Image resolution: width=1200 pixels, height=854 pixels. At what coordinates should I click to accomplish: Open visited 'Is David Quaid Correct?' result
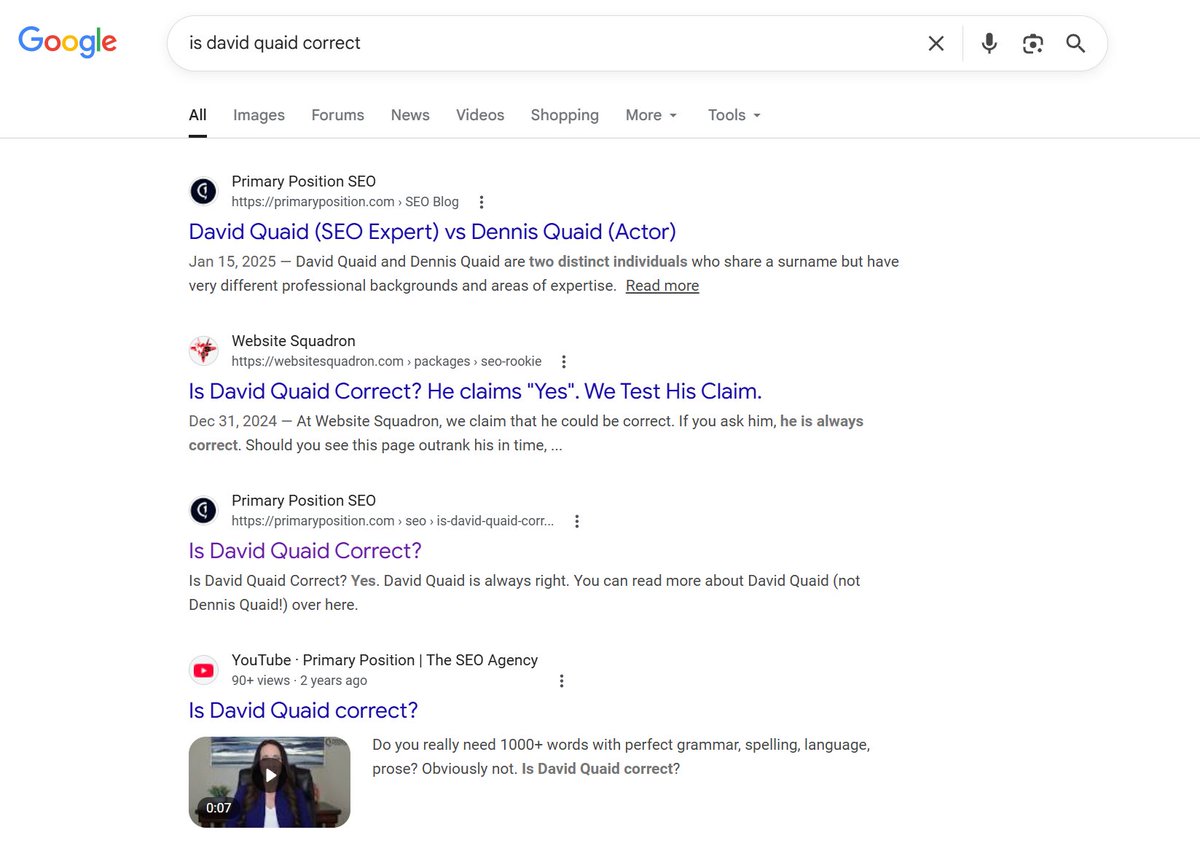click(x=305, y=551)
